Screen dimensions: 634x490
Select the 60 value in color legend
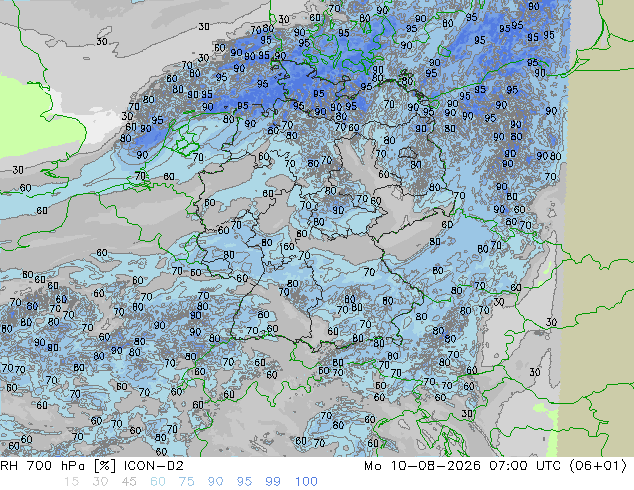[x=158, y=482]
